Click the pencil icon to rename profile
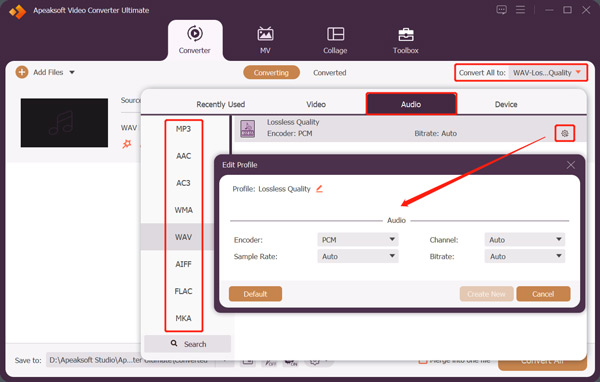 319,188
